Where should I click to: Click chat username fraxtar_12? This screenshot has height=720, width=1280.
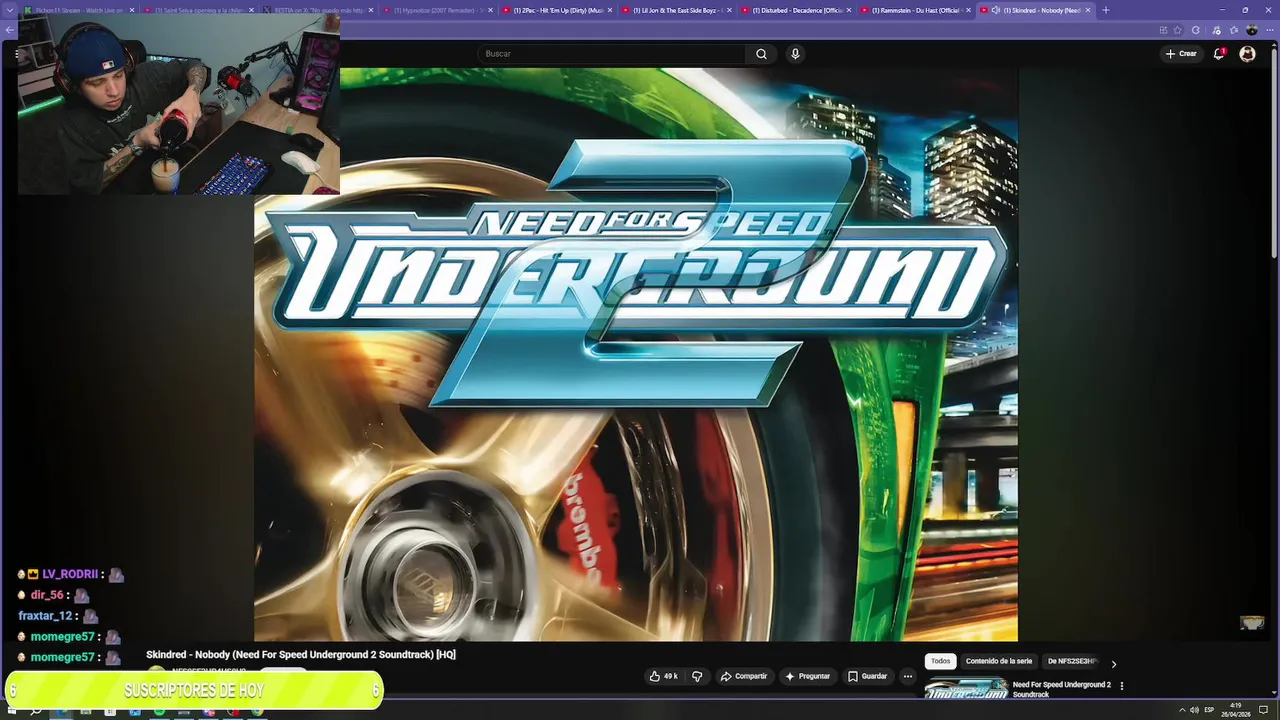[45, 616]
